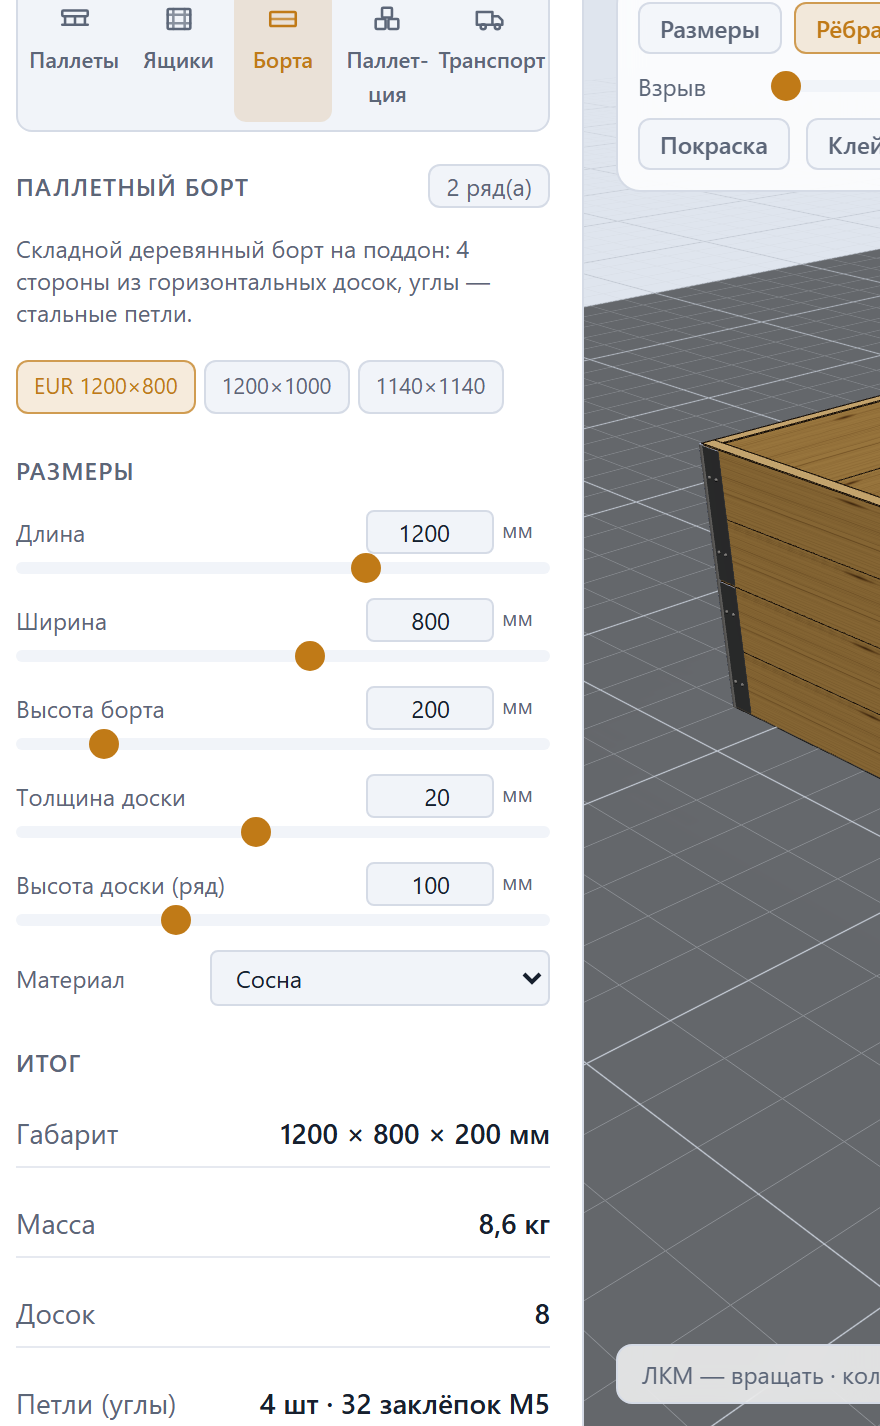Expand the Материал Сосна dropdown

point(380,978)
